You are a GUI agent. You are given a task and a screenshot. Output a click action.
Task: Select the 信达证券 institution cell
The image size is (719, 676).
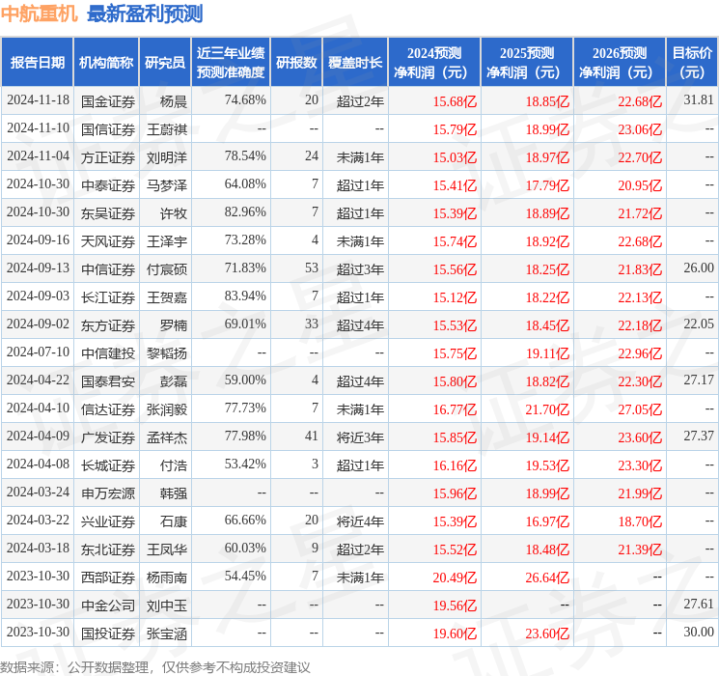(108, 409)
